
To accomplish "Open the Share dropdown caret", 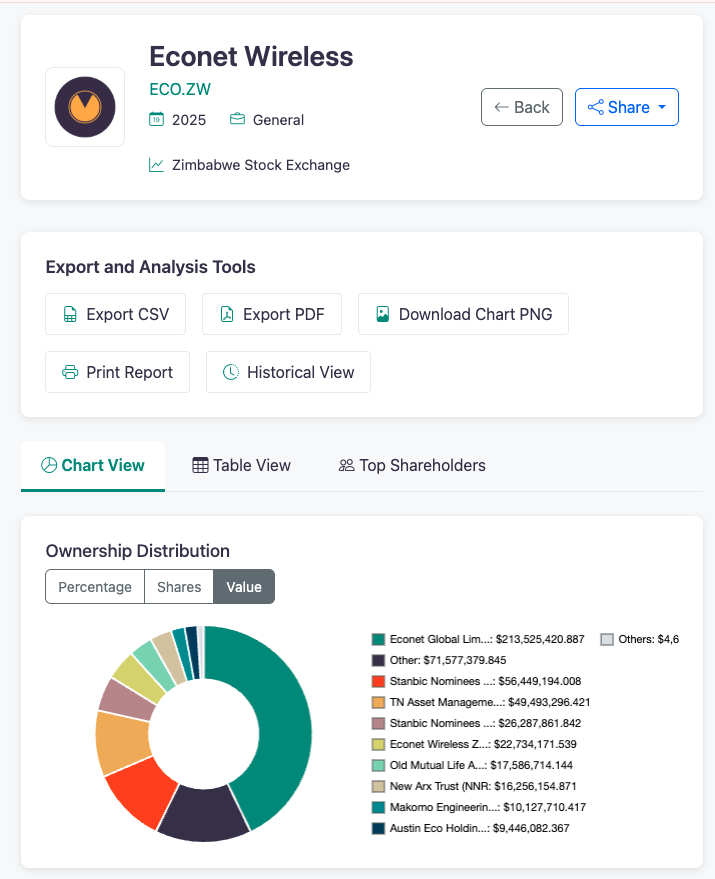I will 662,107.
